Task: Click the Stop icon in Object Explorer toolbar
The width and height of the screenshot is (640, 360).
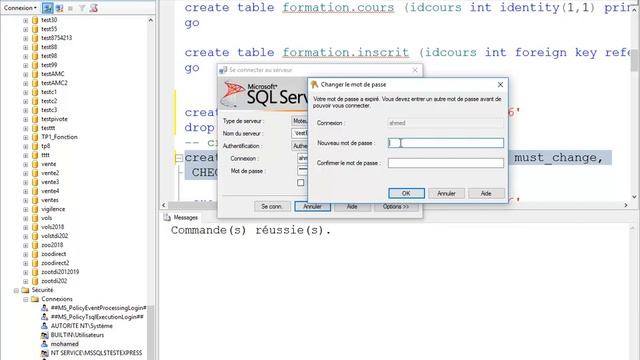Action: point(70,8)
